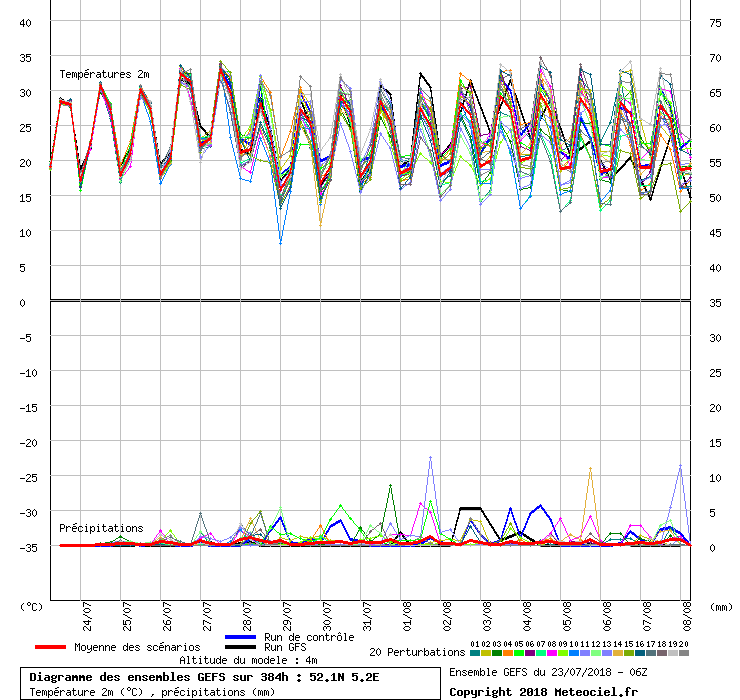Image resolution: width=740 pixels, height=700 pixels.
Task: Click perturbation 08 magenta legend swatch
Action: pos(552,653)
